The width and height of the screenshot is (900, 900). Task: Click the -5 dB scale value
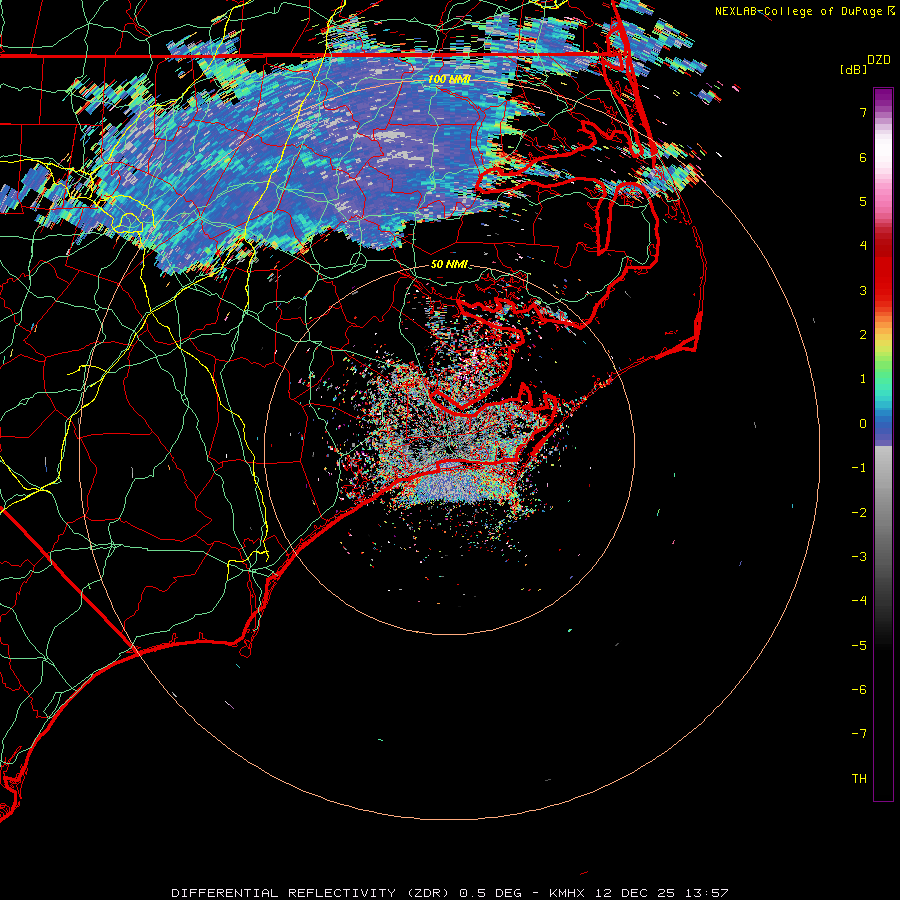(x=859, y=646)
